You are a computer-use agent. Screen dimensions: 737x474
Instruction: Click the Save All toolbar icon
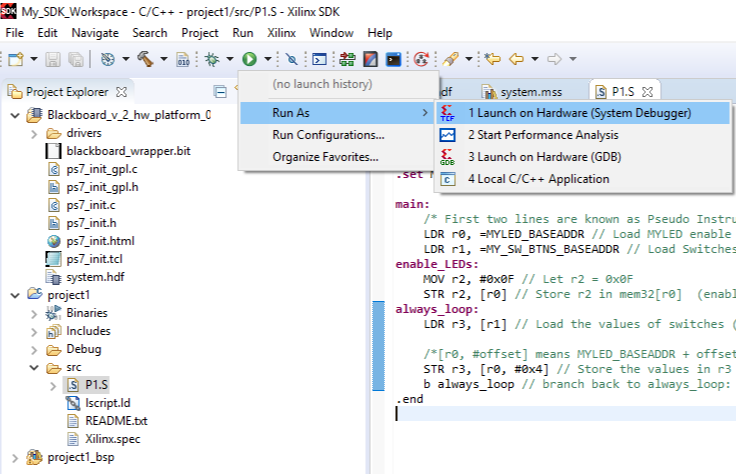tap(76, 59)
